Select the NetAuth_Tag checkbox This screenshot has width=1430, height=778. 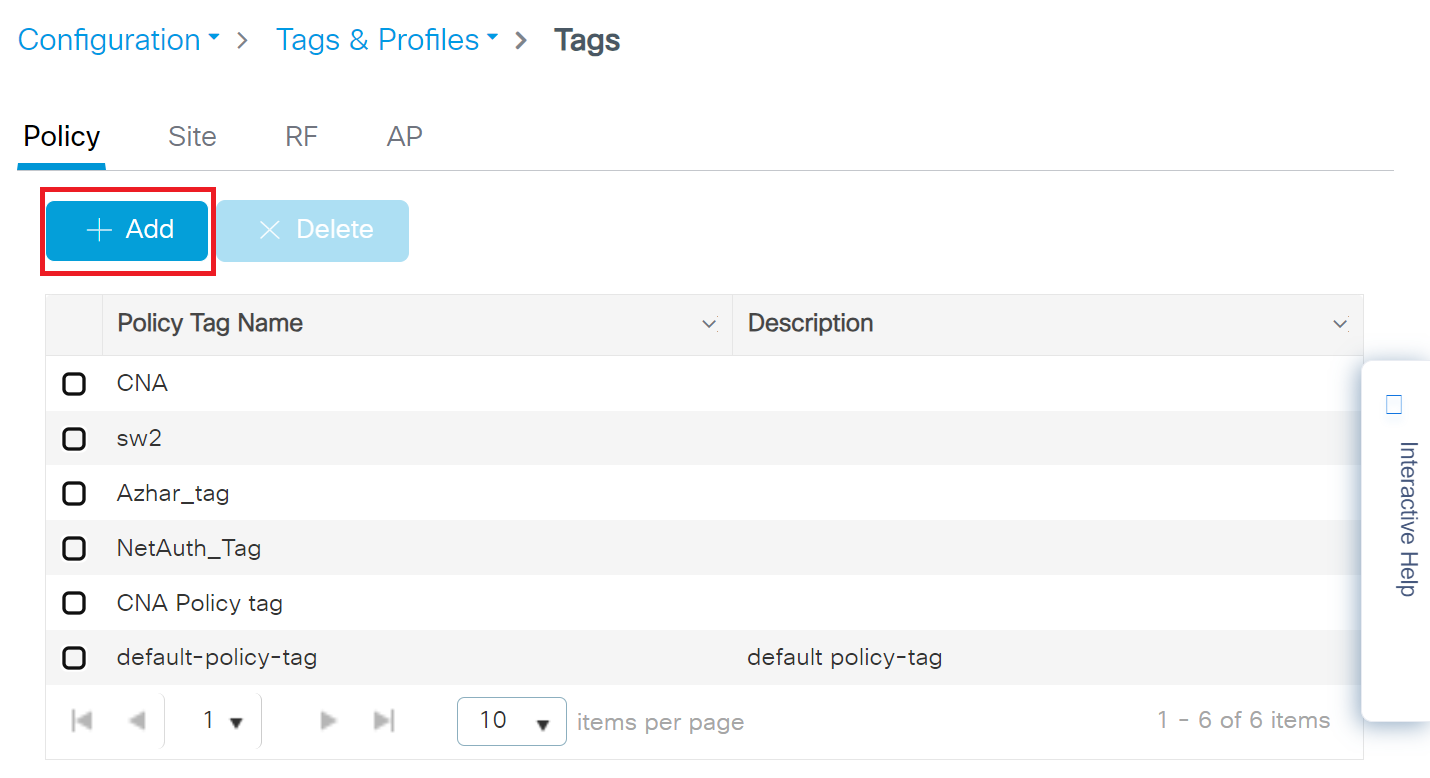pyautogui.click(x=74, y=548)
